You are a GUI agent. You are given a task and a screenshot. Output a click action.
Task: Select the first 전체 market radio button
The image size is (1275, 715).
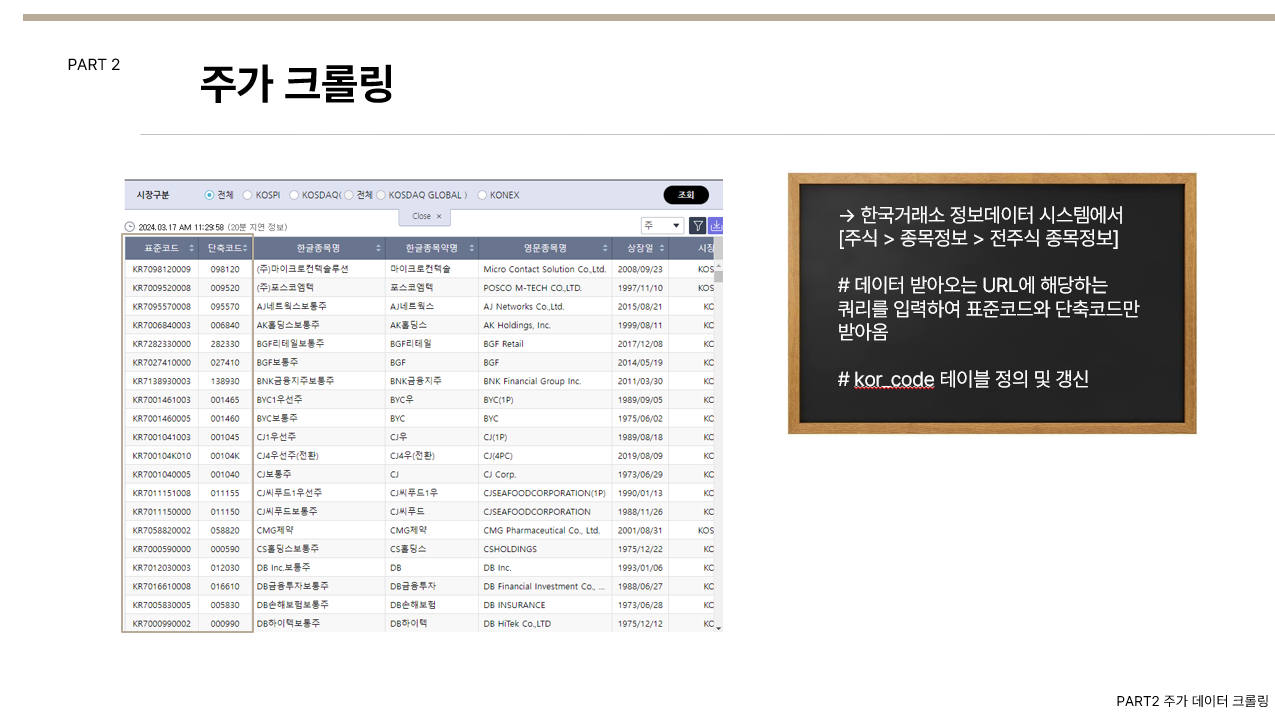tap(209, 195)
